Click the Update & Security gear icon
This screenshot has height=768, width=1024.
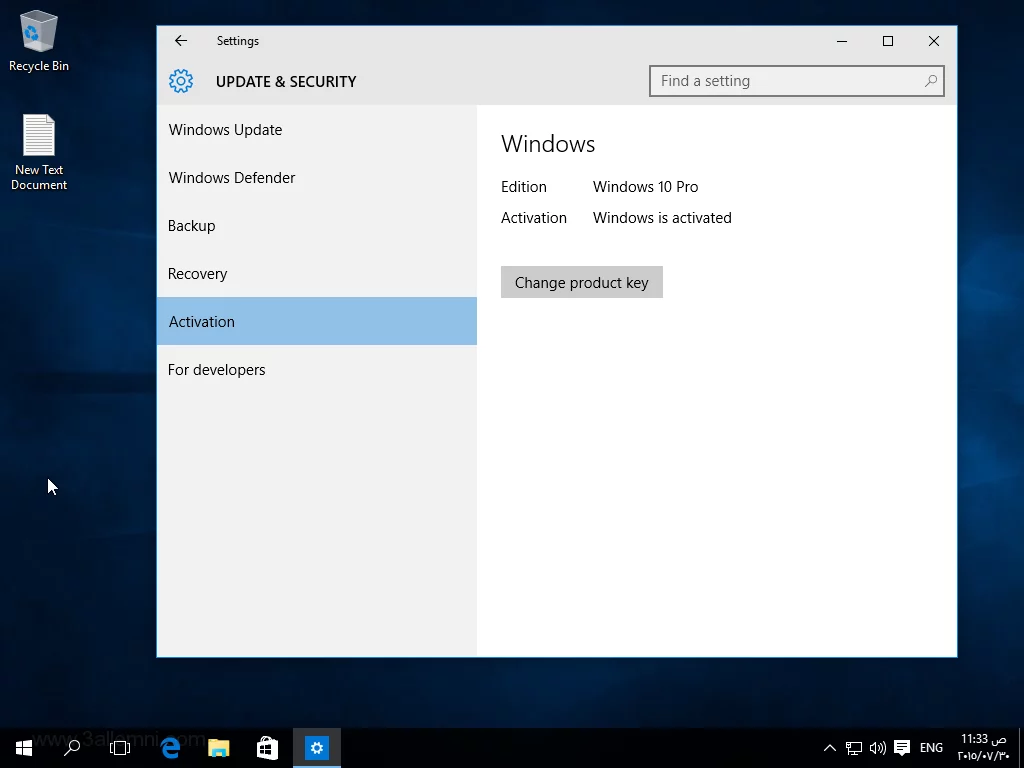coord(181,82)
